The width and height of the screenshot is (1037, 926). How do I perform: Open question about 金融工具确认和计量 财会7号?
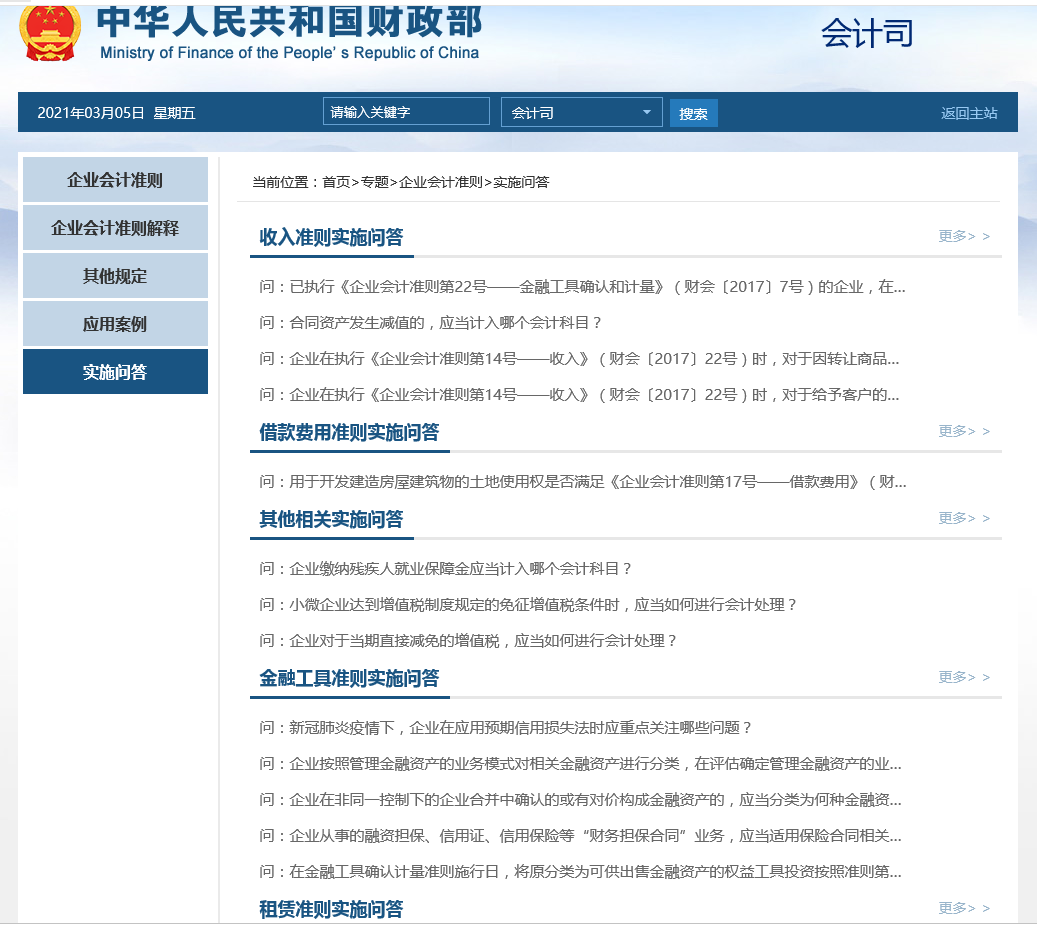(x=583, y=286)
